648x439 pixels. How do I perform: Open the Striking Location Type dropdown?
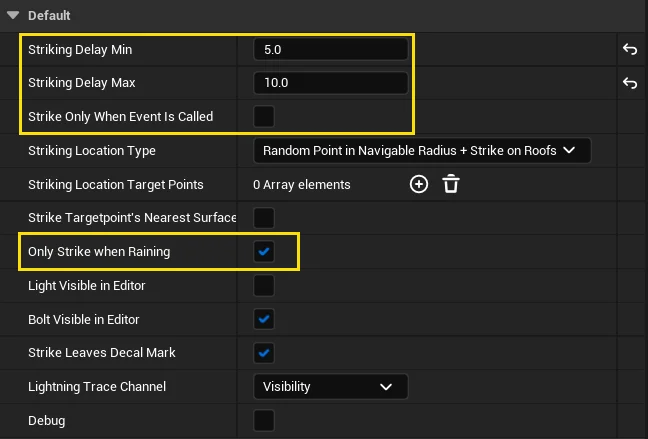point(421,150)
